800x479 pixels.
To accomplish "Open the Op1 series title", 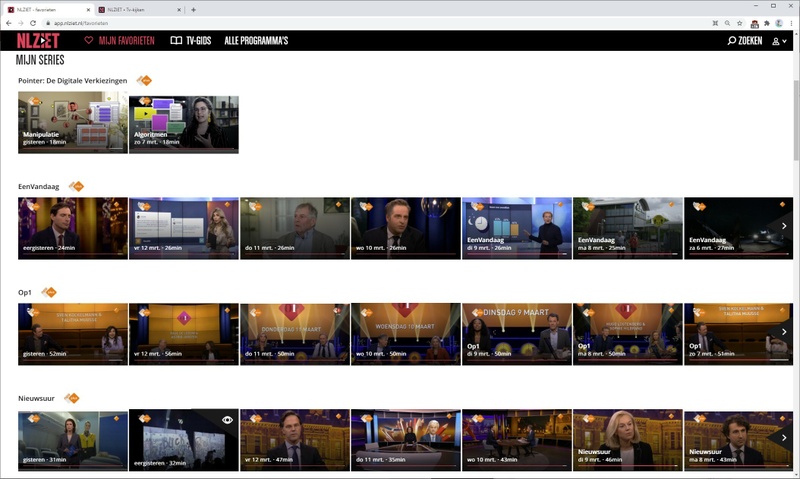I will pos(24,292).
